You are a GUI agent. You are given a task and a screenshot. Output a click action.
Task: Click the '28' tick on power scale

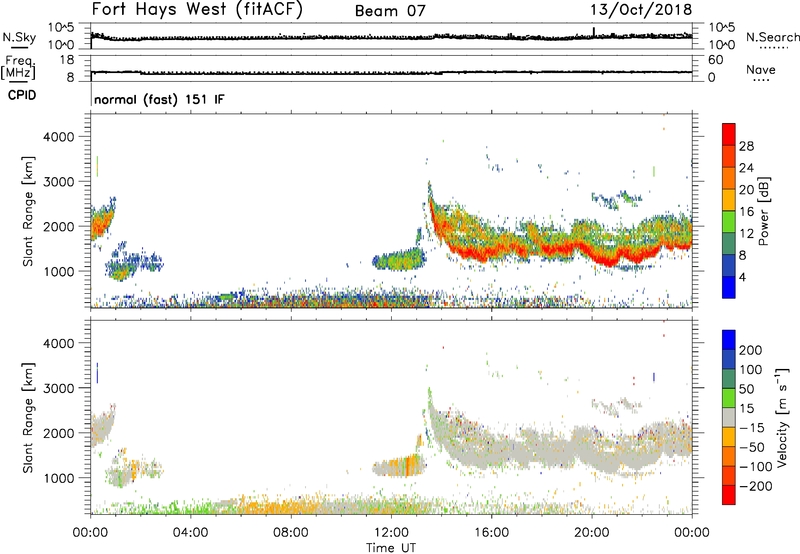[x=746, y=146]
